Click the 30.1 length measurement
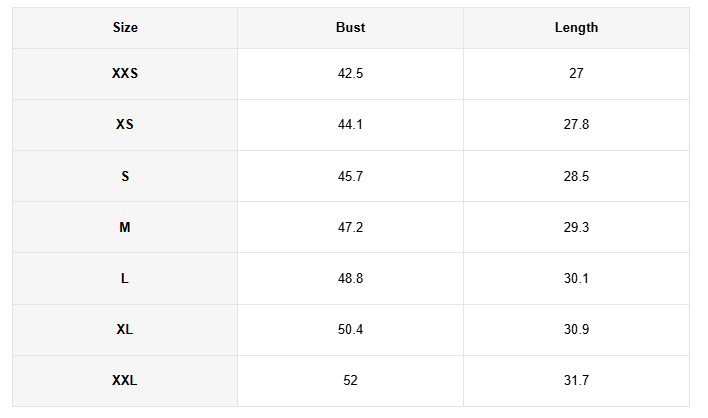The image size is (708, 418). [576, 279]
